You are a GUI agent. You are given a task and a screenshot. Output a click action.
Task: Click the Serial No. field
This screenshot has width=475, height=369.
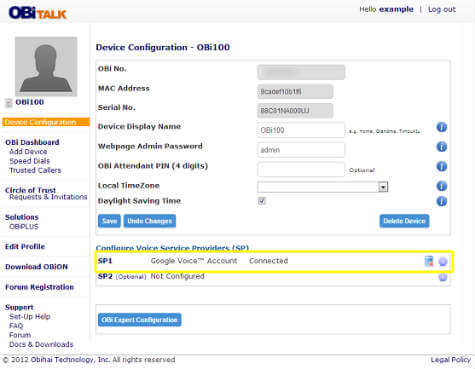[x=295, y=110]
